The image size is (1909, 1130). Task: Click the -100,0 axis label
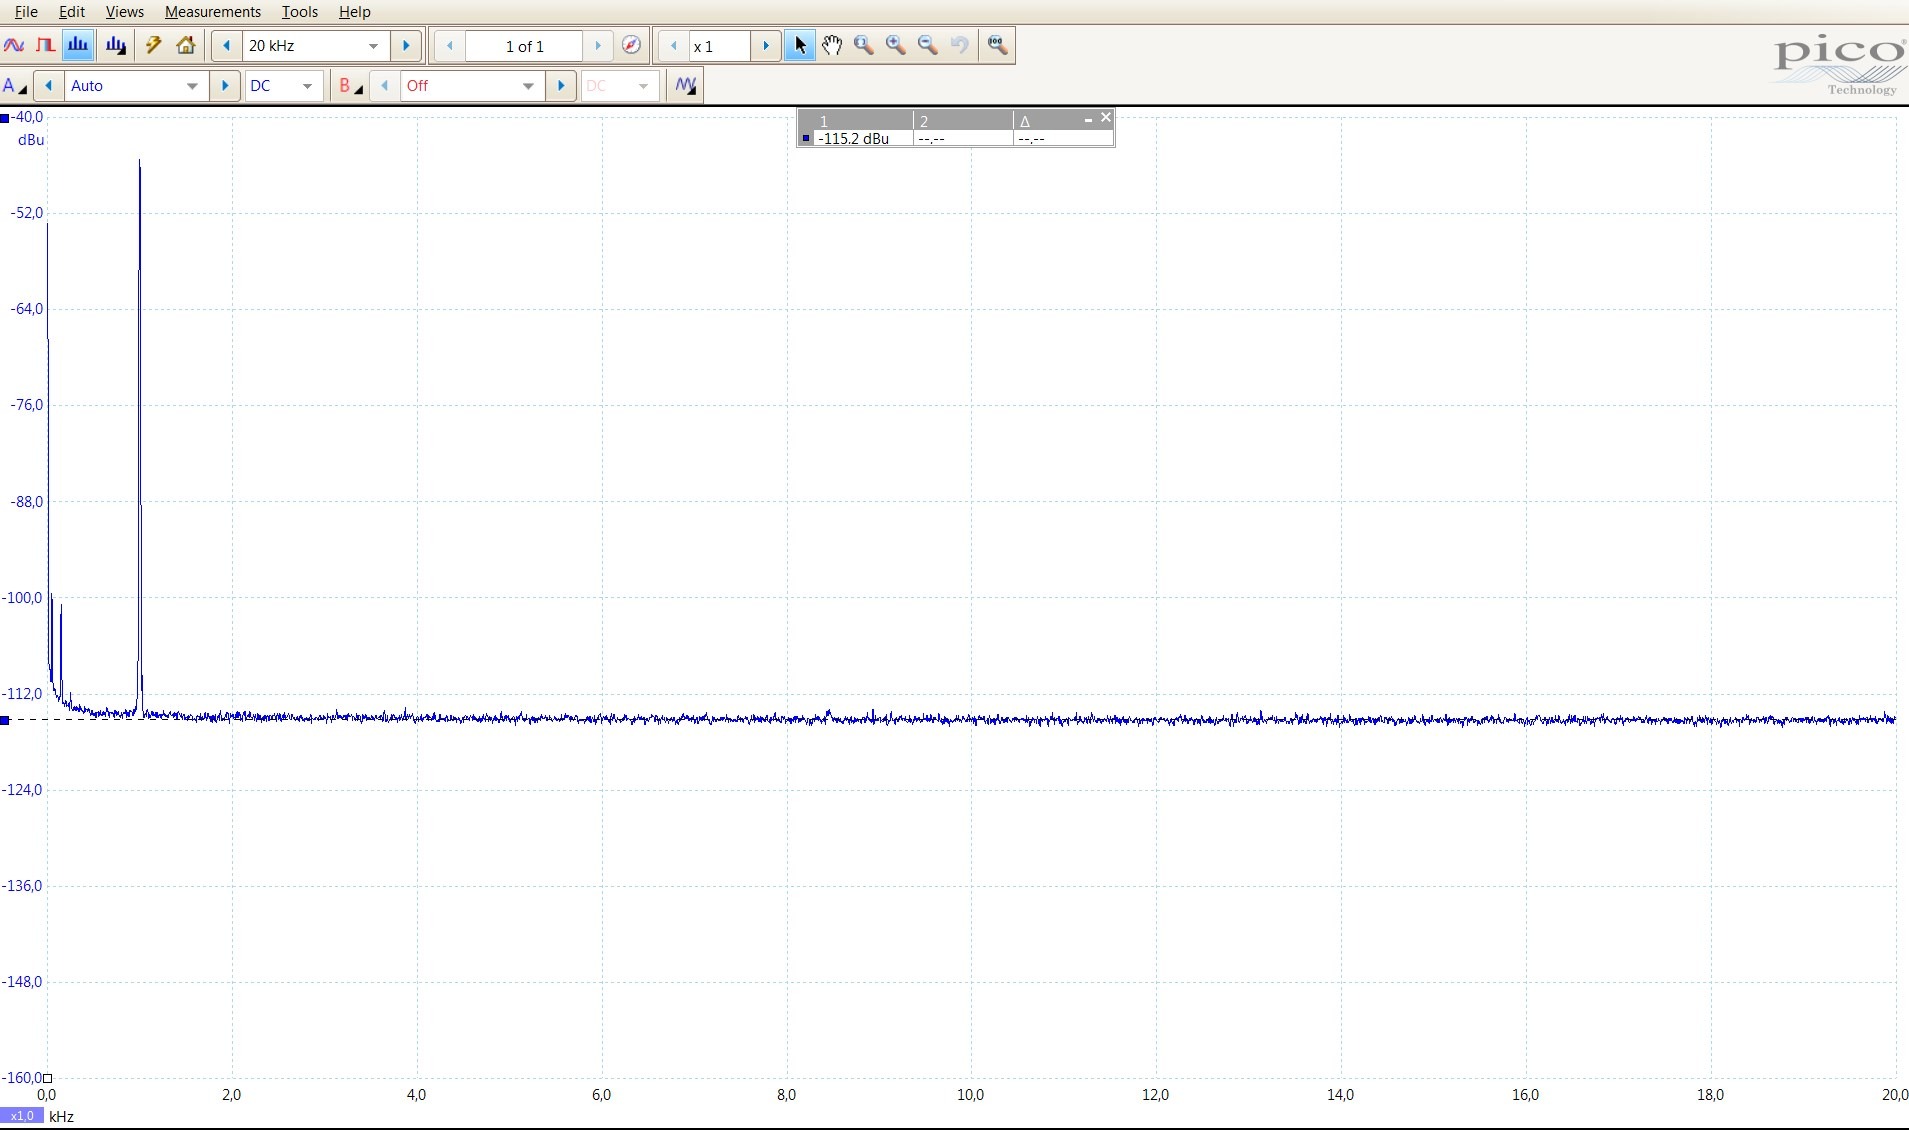tap(22, 598)
